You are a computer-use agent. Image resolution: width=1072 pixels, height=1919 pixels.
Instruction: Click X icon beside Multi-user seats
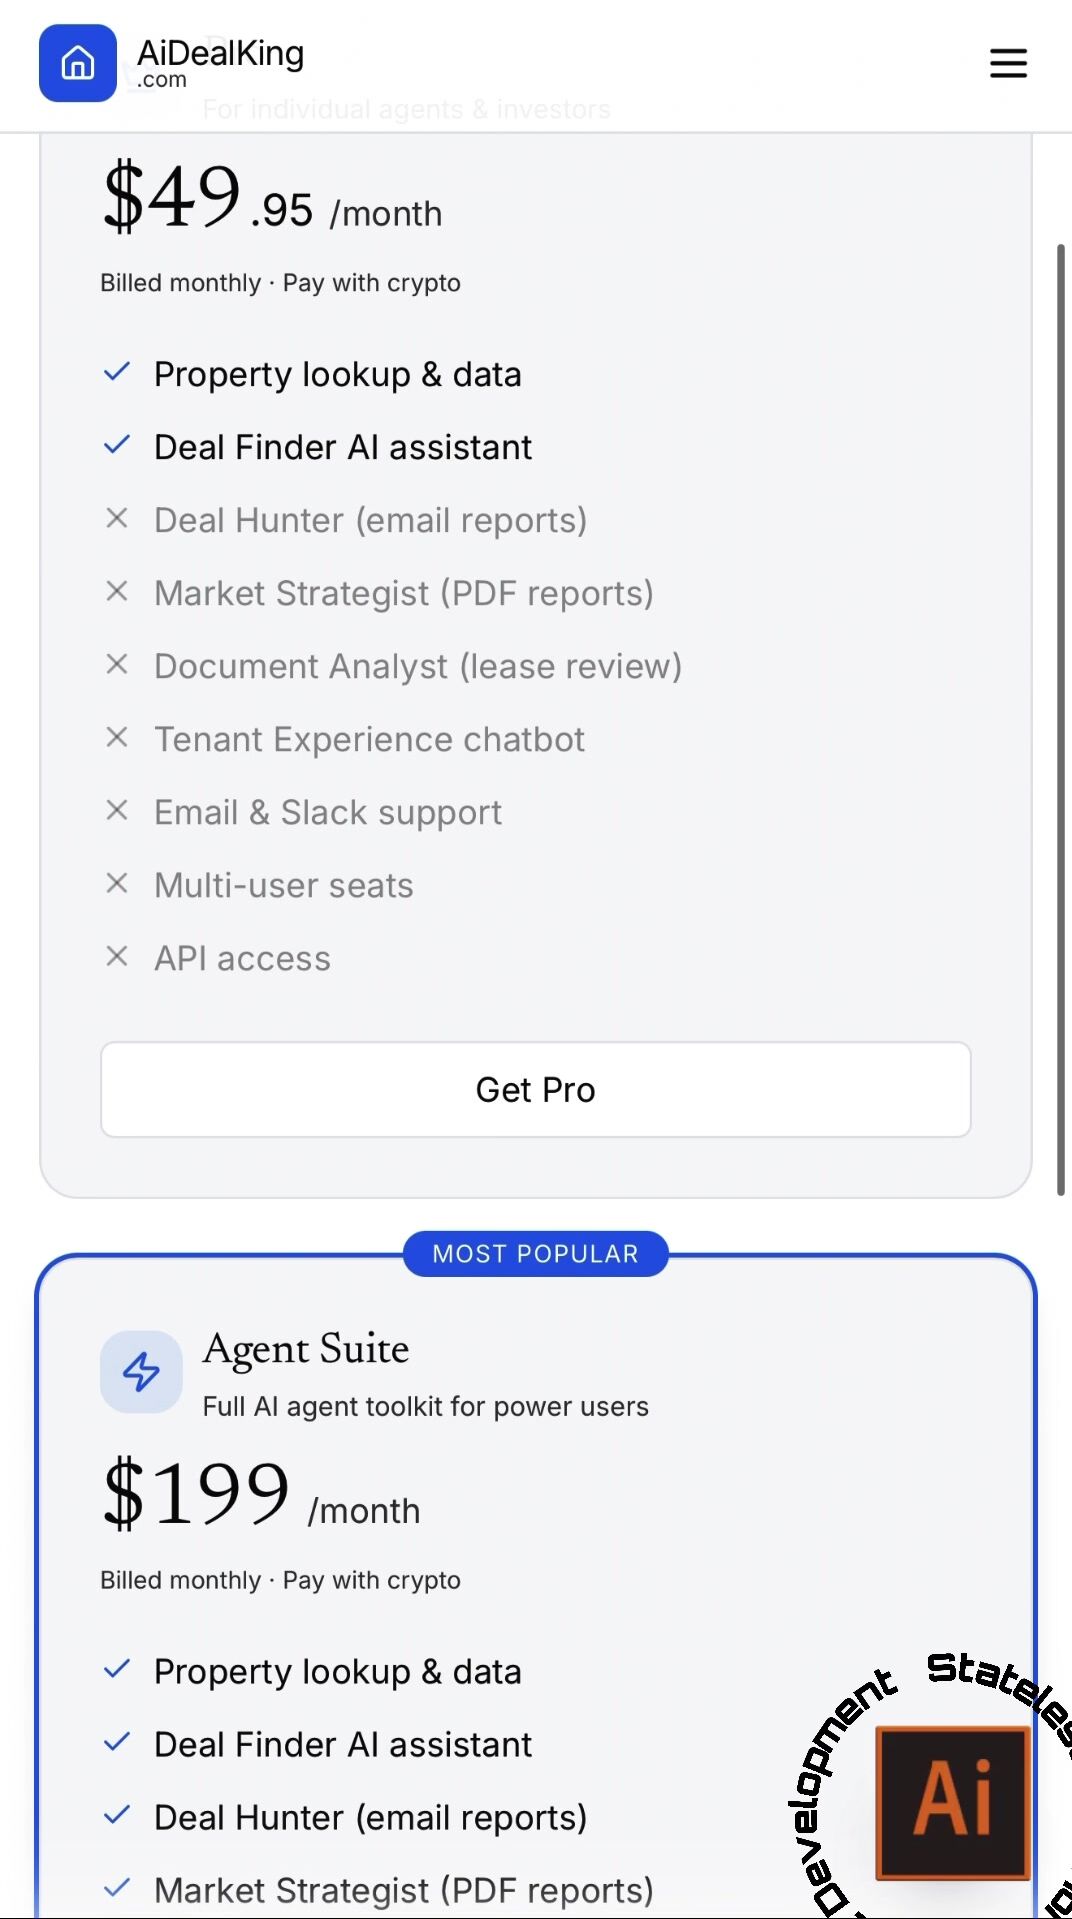[117, 884]
